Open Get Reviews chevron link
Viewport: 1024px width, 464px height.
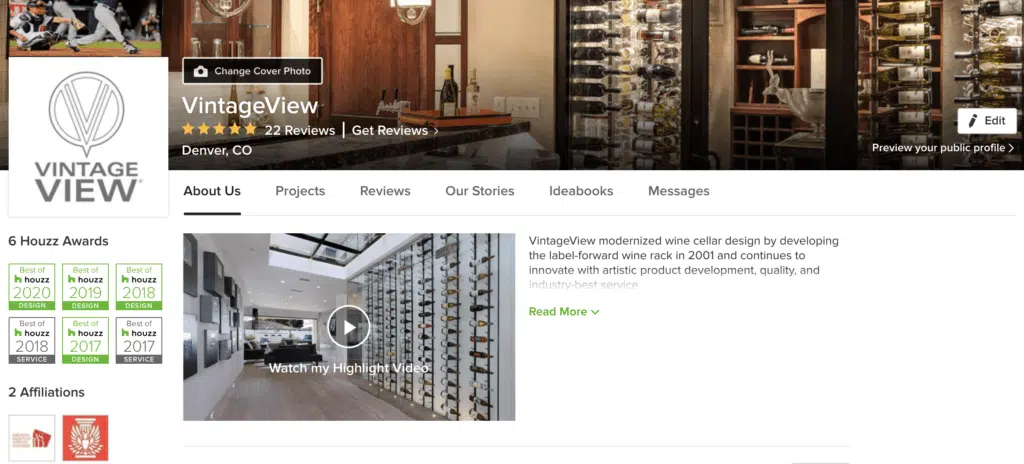point(394,131)
